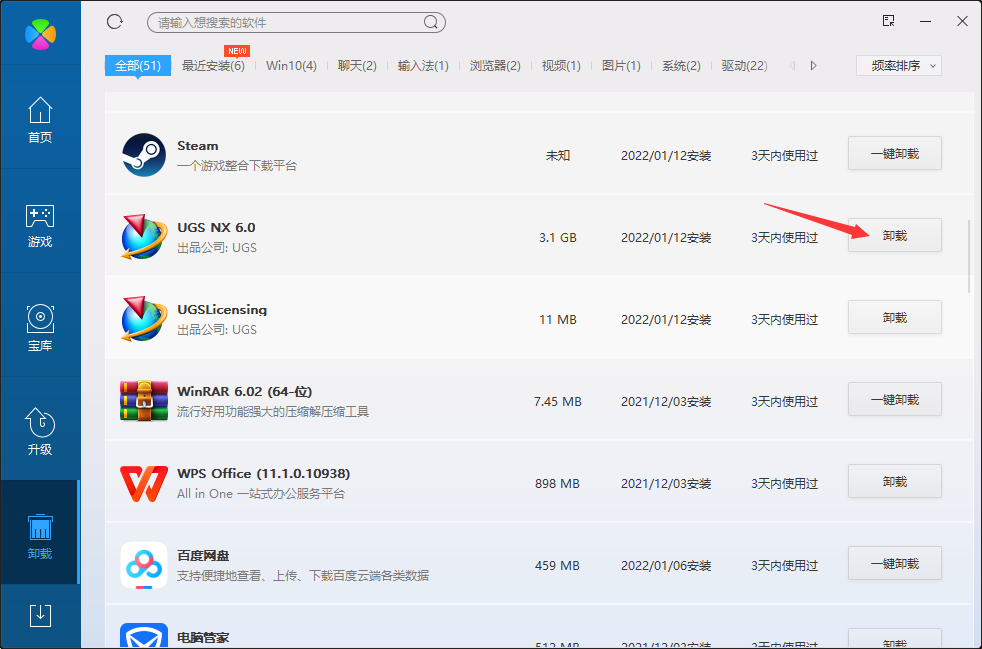This screenshot has width=982, height=649.
Task: Open the 游戏 games section
Action: coord(40,225)
